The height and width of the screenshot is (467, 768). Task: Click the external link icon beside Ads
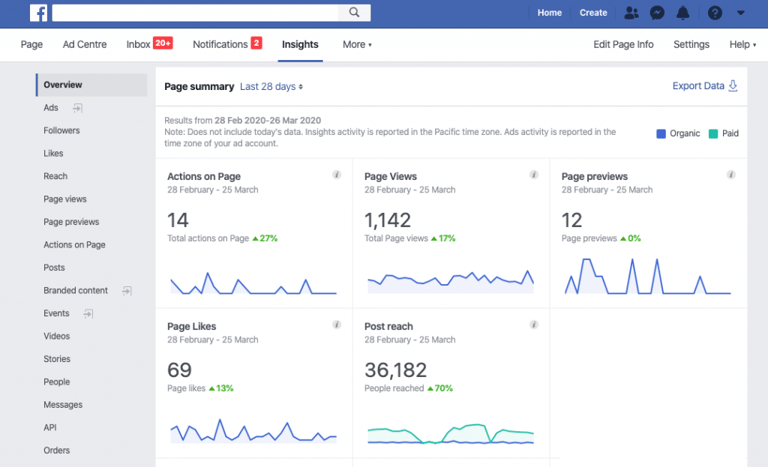point(77,108)
